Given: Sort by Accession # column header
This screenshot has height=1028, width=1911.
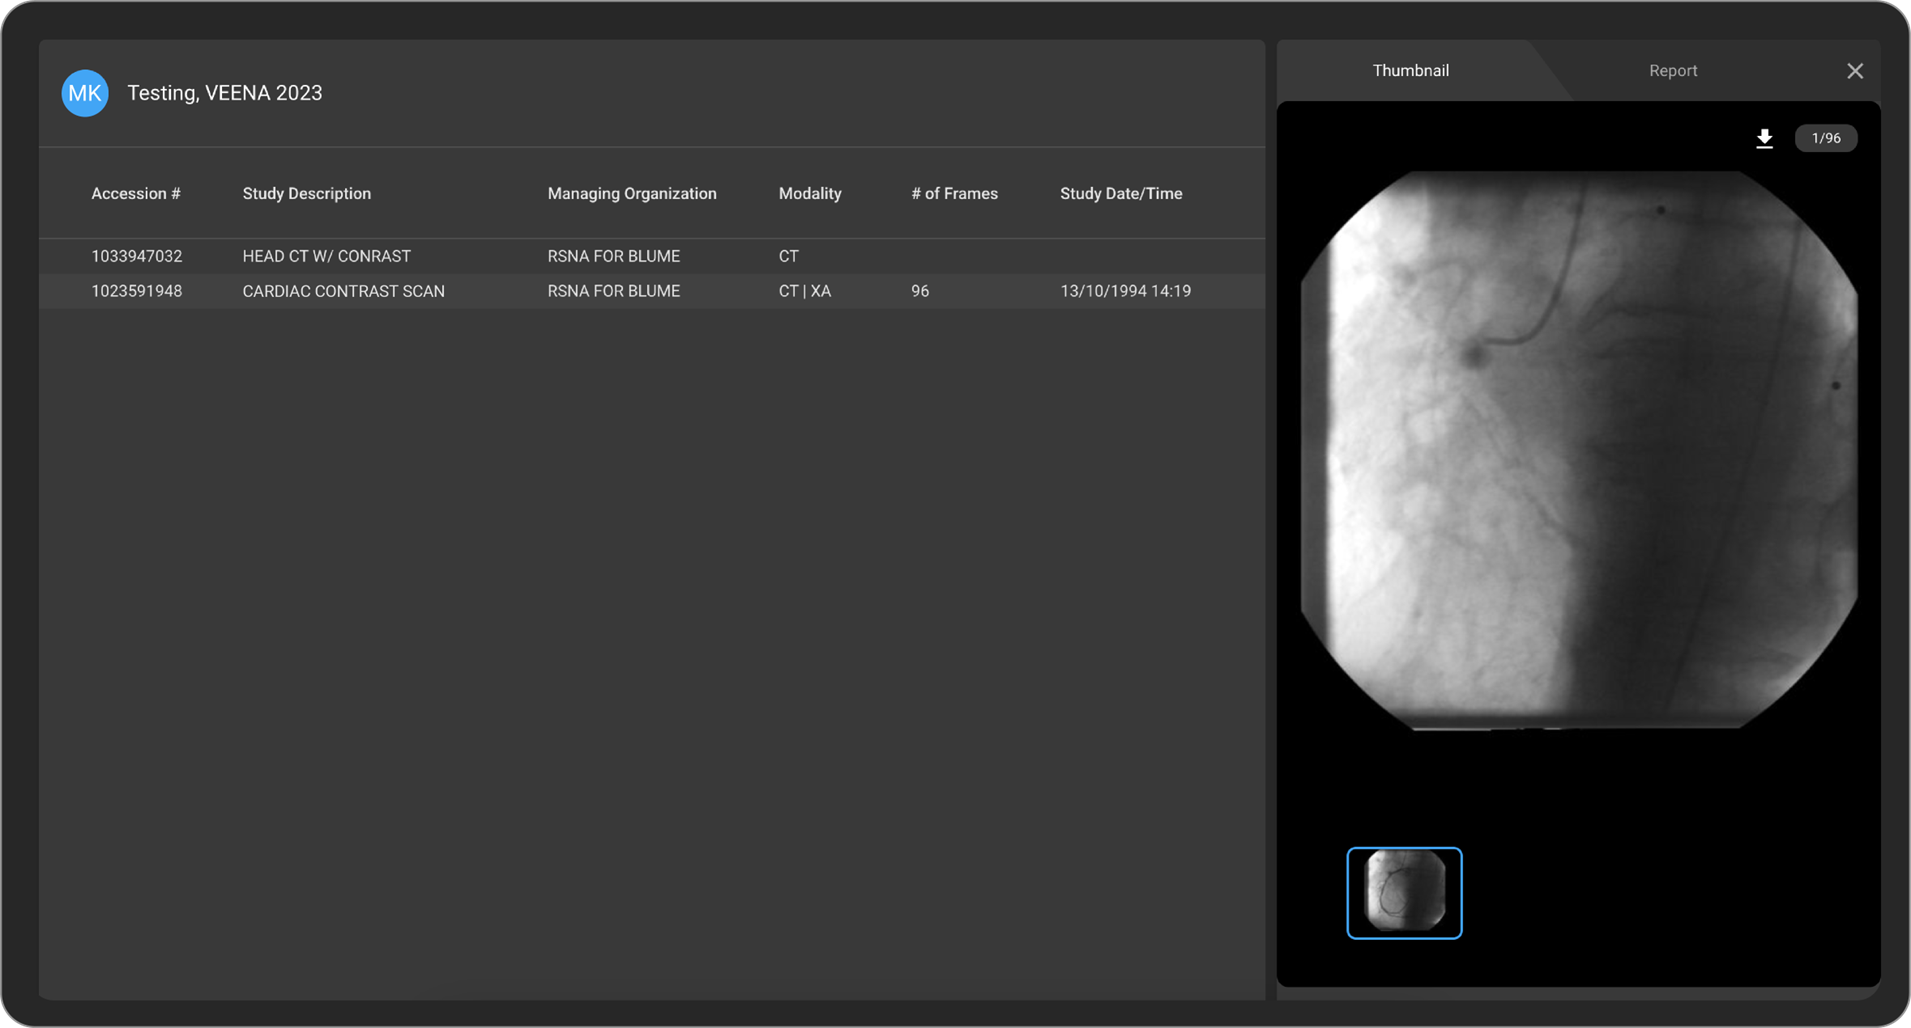Looking at the screenshot, I should 136,194.
